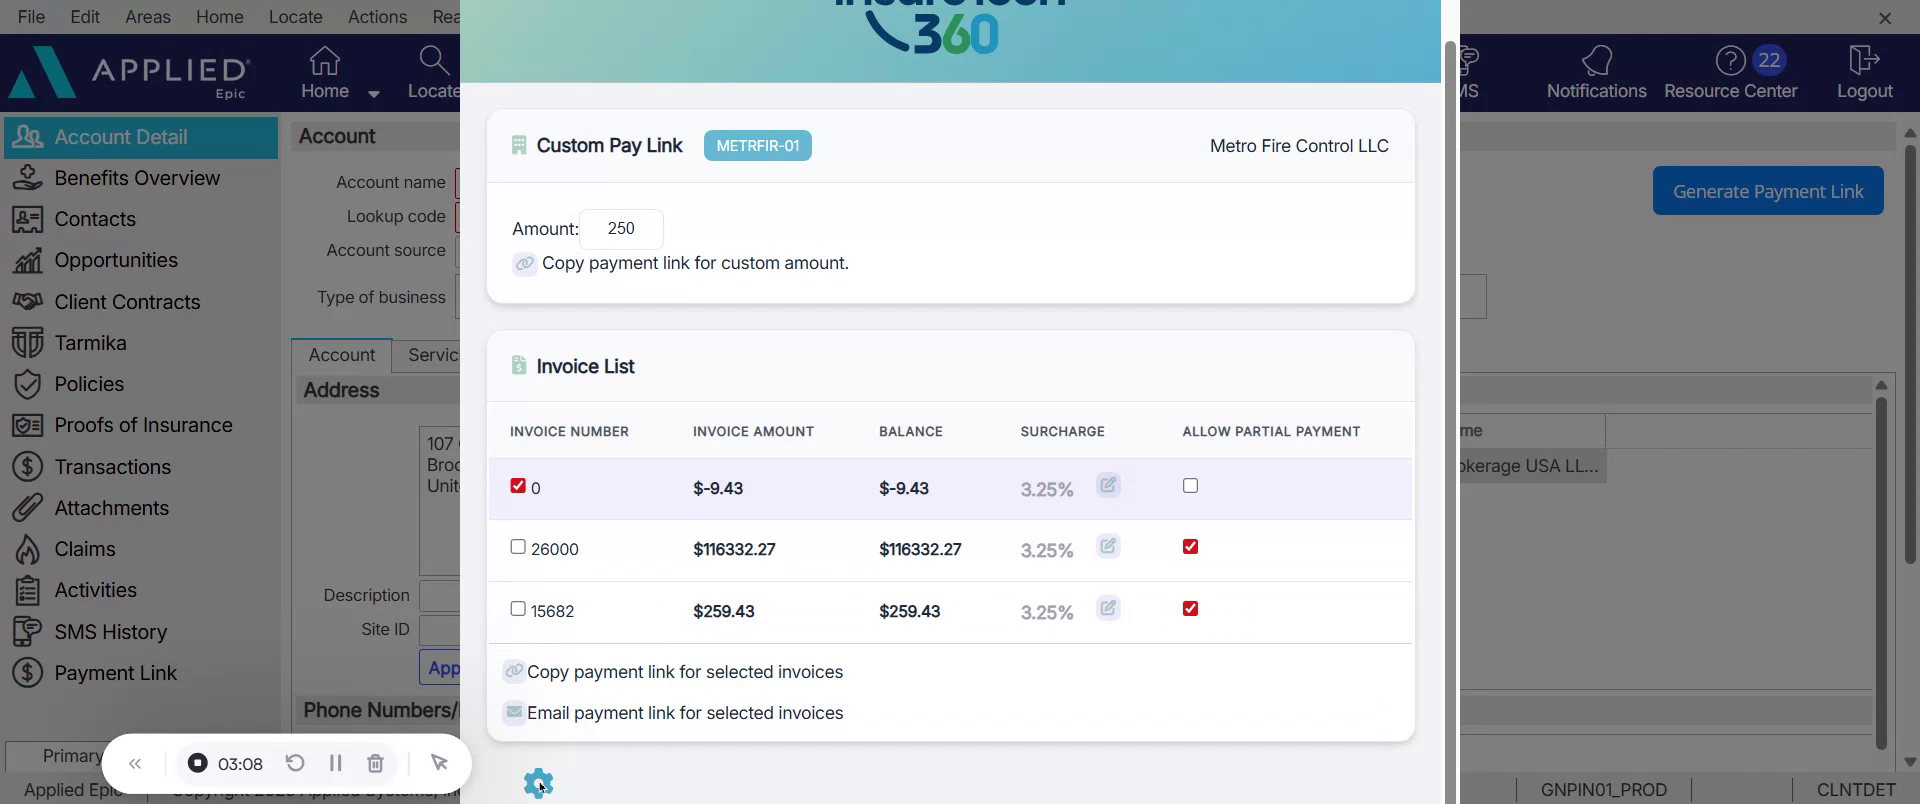Click the Generate Payment Link button
The width and height of the screenshot is (1920, 804).
pyautogui.click(x=1768, y=191)
